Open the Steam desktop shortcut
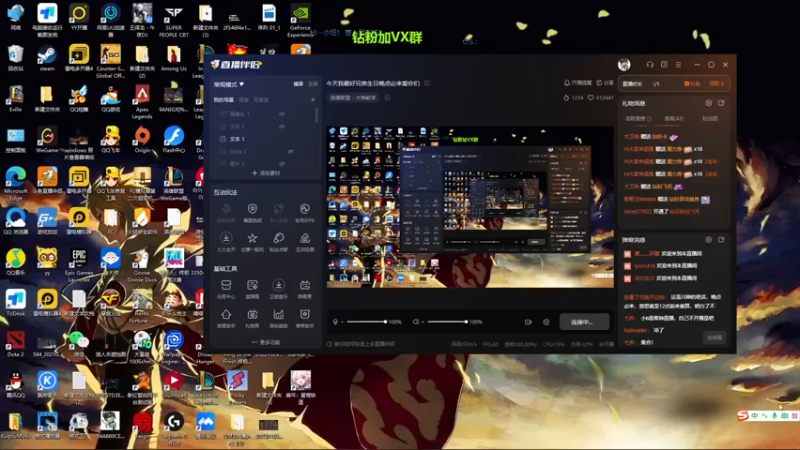Viewport: 800px width, 450px height. pyautogui.click(x=47, y=58)
